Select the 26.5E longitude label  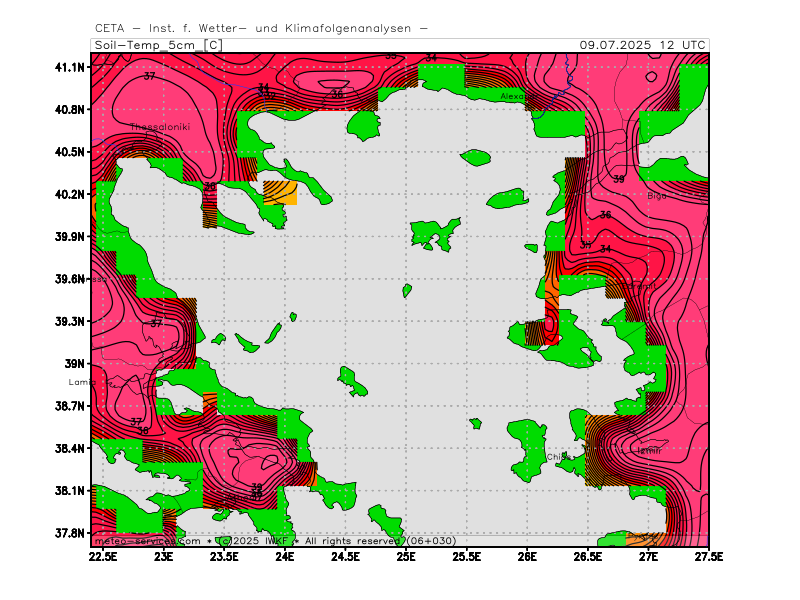tap(588, 557)
